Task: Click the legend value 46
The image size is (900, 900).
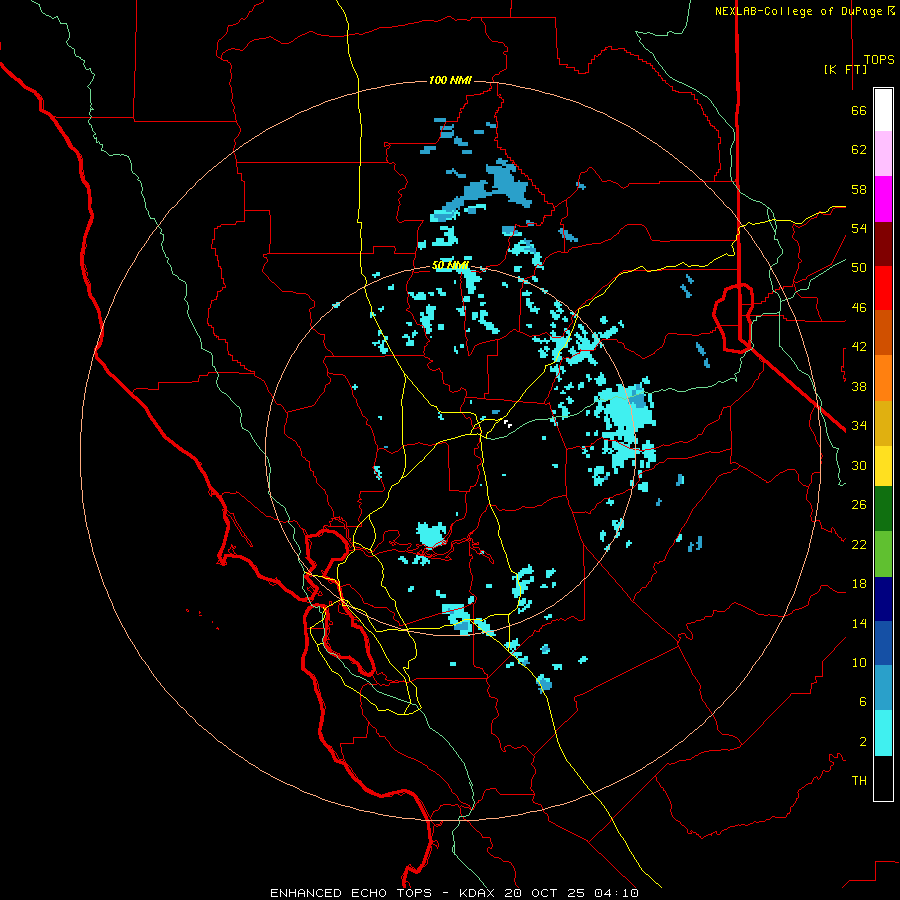Action: coord(859,308)
